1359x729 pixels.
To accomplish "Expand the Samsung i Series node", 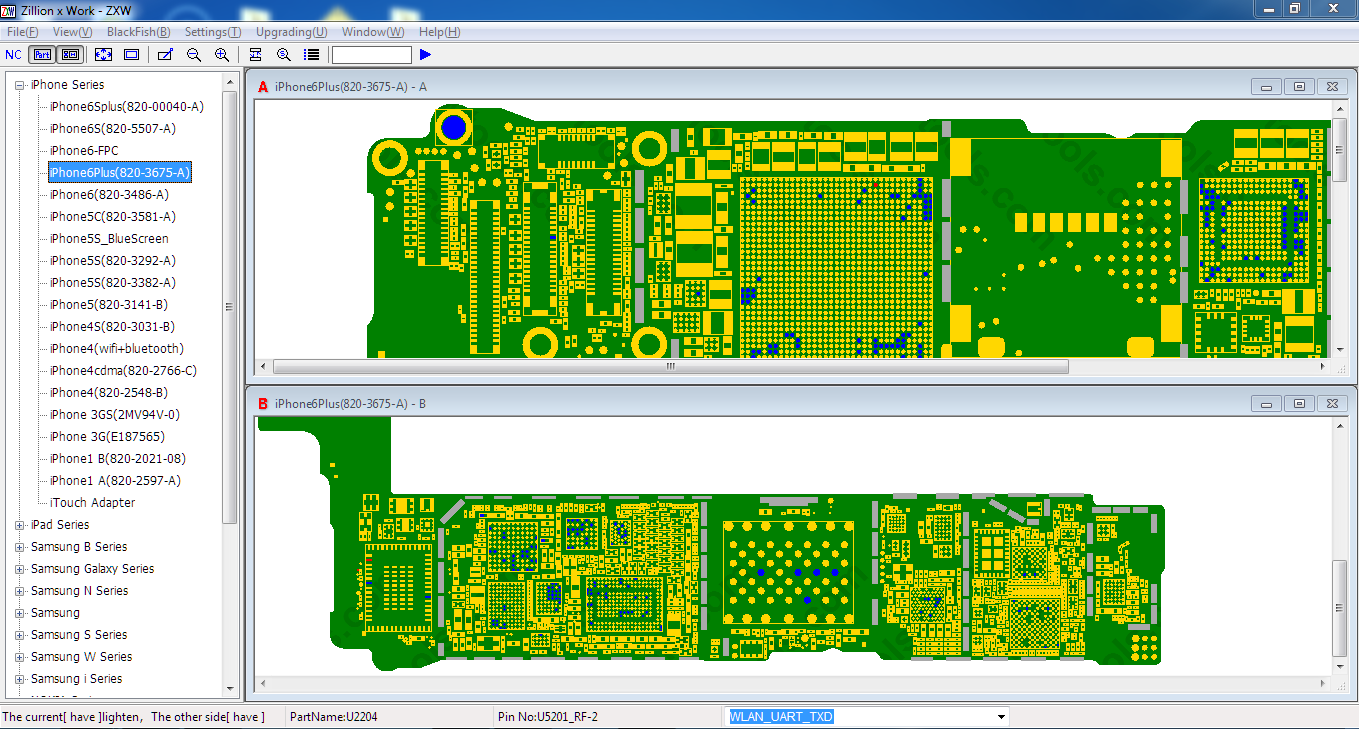I will pos(20,679).
